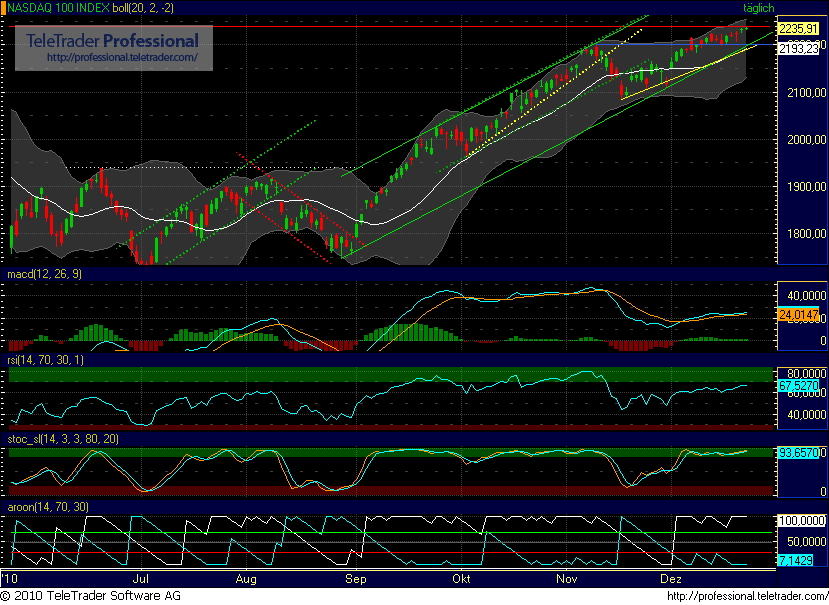Open the täglich timeframe selector
Image resolution: width=829 pixels, height=605 pixels.
click(757, 8)
